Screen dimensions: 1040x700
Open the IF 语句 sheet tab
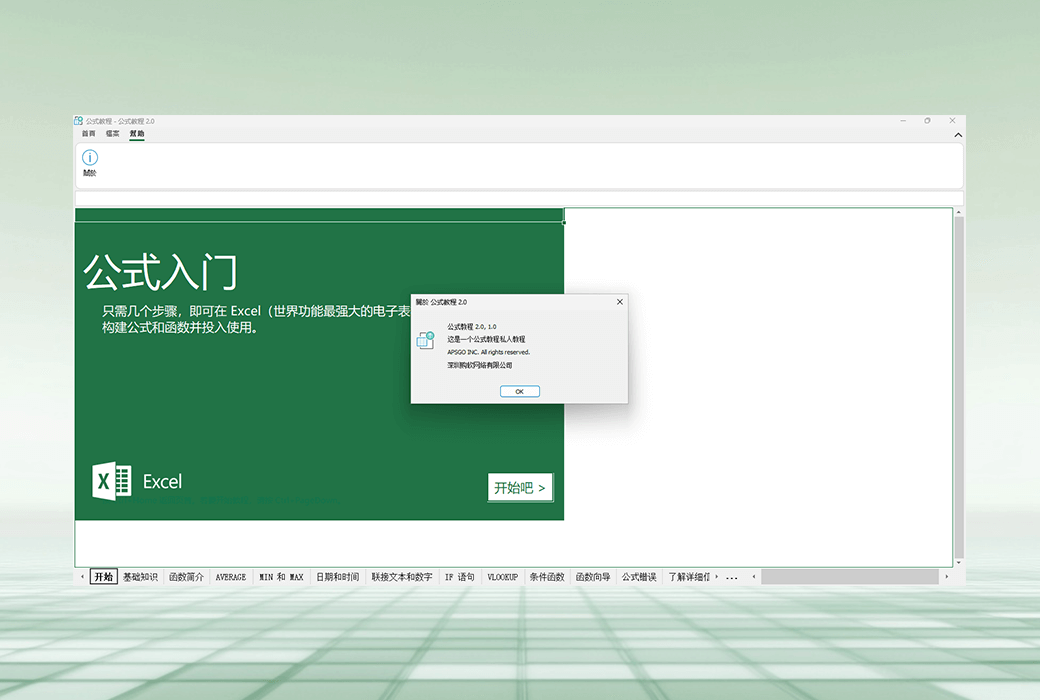point(460,577)
